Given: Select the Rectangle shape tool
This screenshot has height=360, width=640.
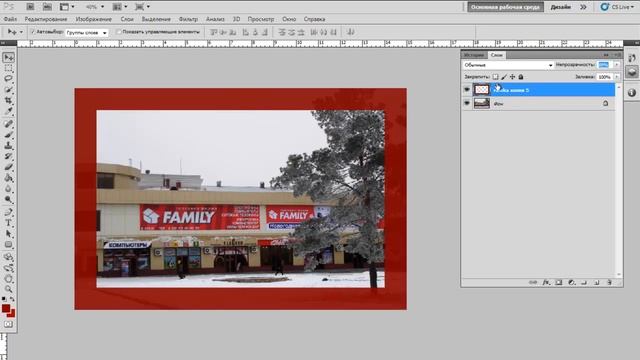Looking at the screenshot, I should pyautogui.click(x=9, y=244).
